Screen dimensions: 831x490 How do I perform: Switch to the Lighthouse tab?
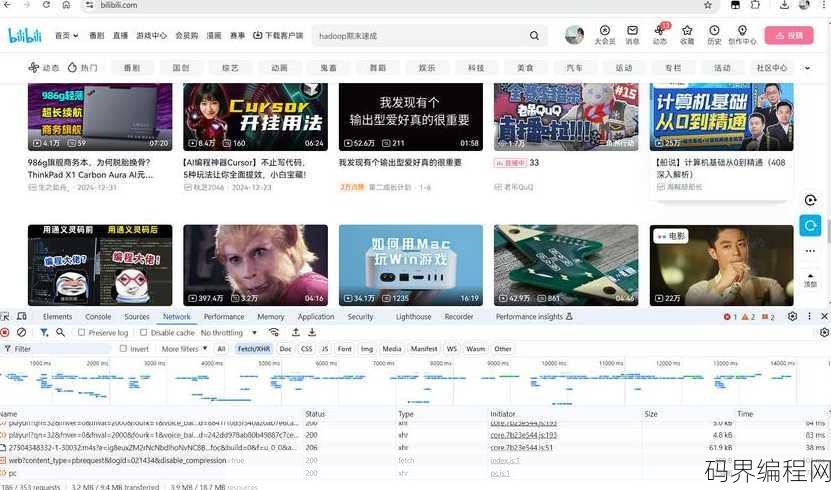[x=413, y=316]
